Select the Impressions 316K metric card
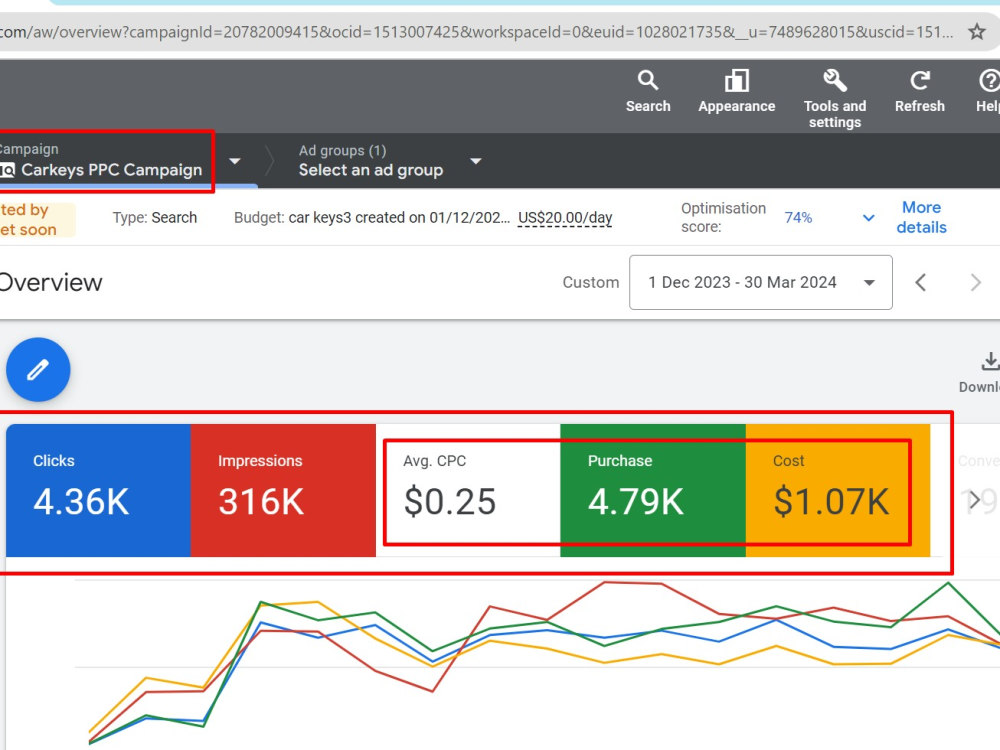1000x750 pixels. pos(283,490)
